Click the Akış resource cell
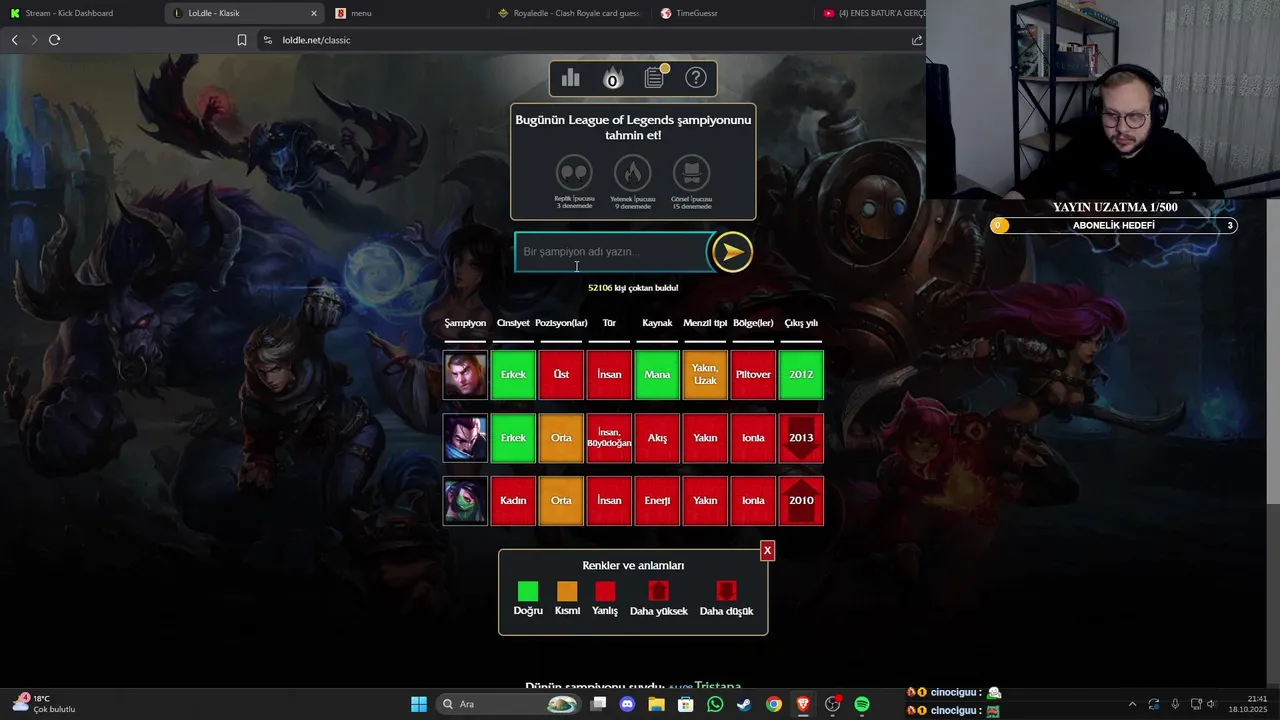1280x720 pixels. pos(657,438)
